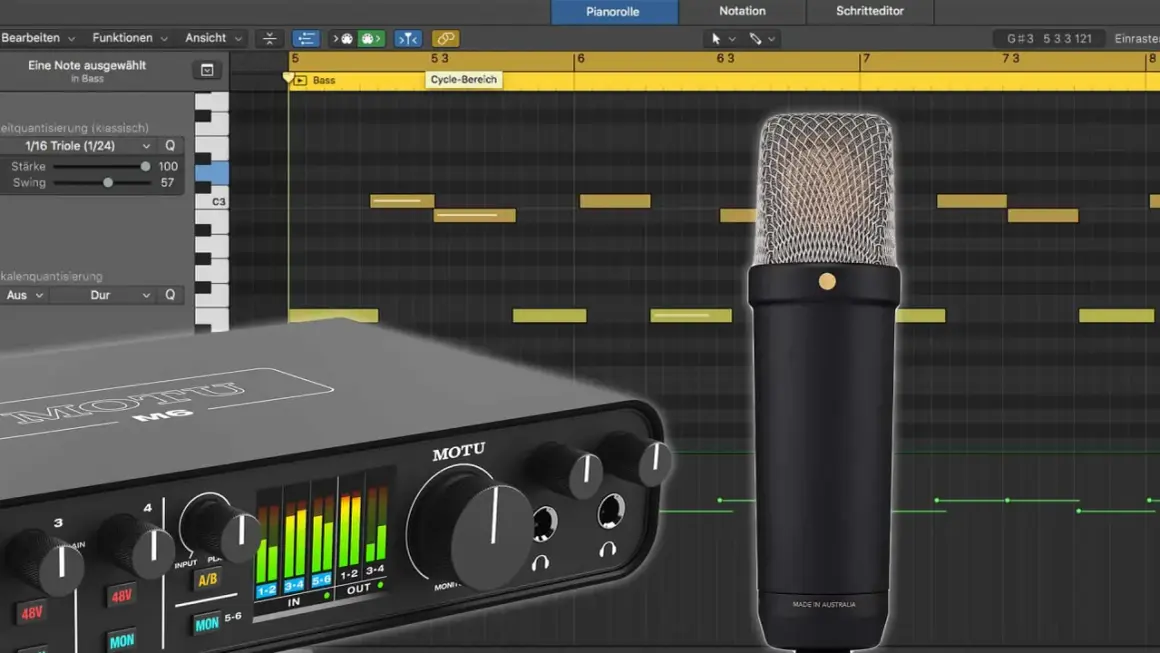This screenshot has height=653, width=1160.
Task: Toggle the blue automation/list view button
Action: point(306,38)
